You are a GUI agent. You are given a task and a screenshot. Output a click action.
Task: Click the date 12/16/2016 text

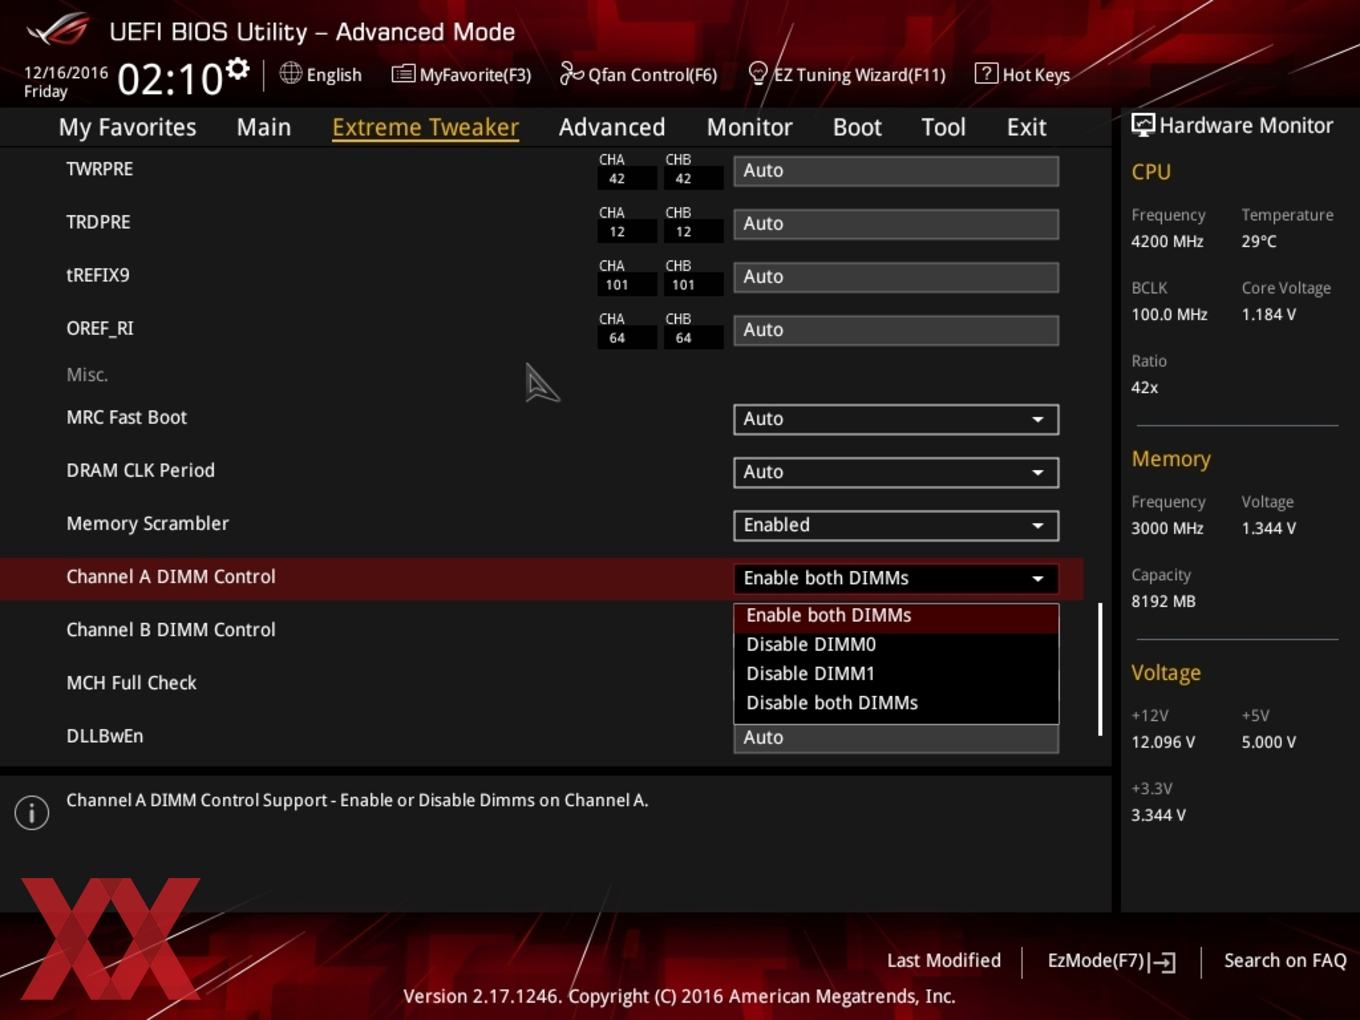66,72
